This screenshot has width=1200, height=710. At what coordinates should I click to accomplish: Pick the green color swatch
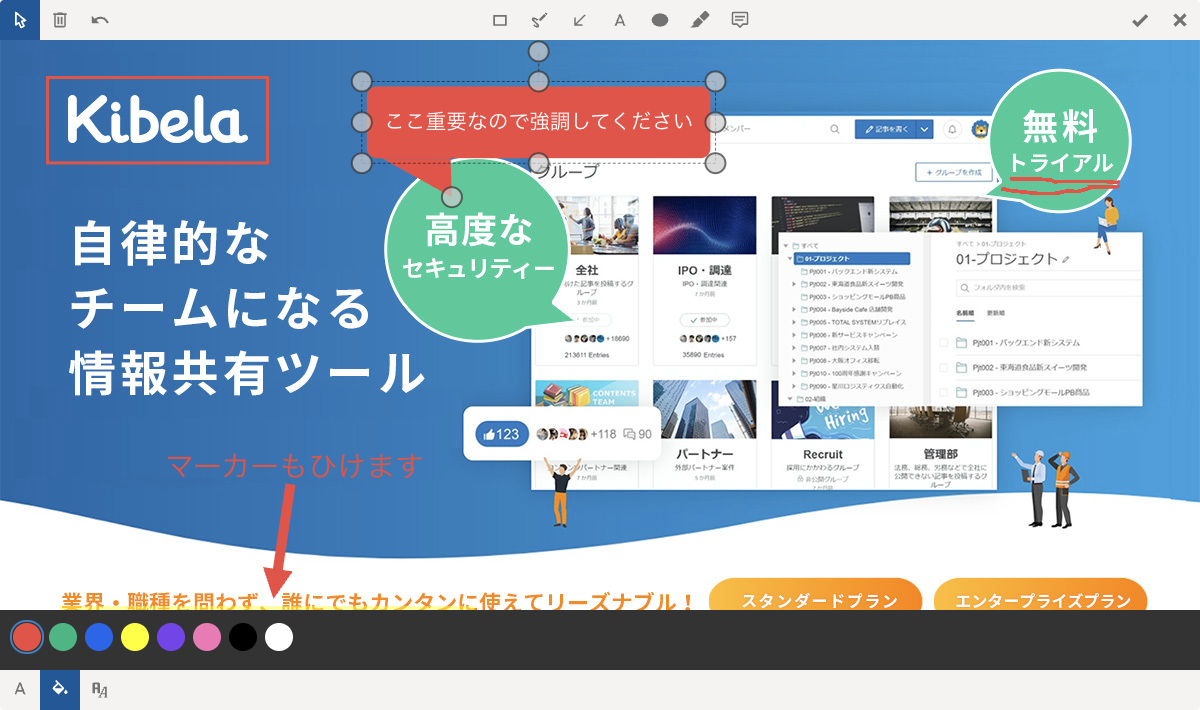tap(63, 637)
